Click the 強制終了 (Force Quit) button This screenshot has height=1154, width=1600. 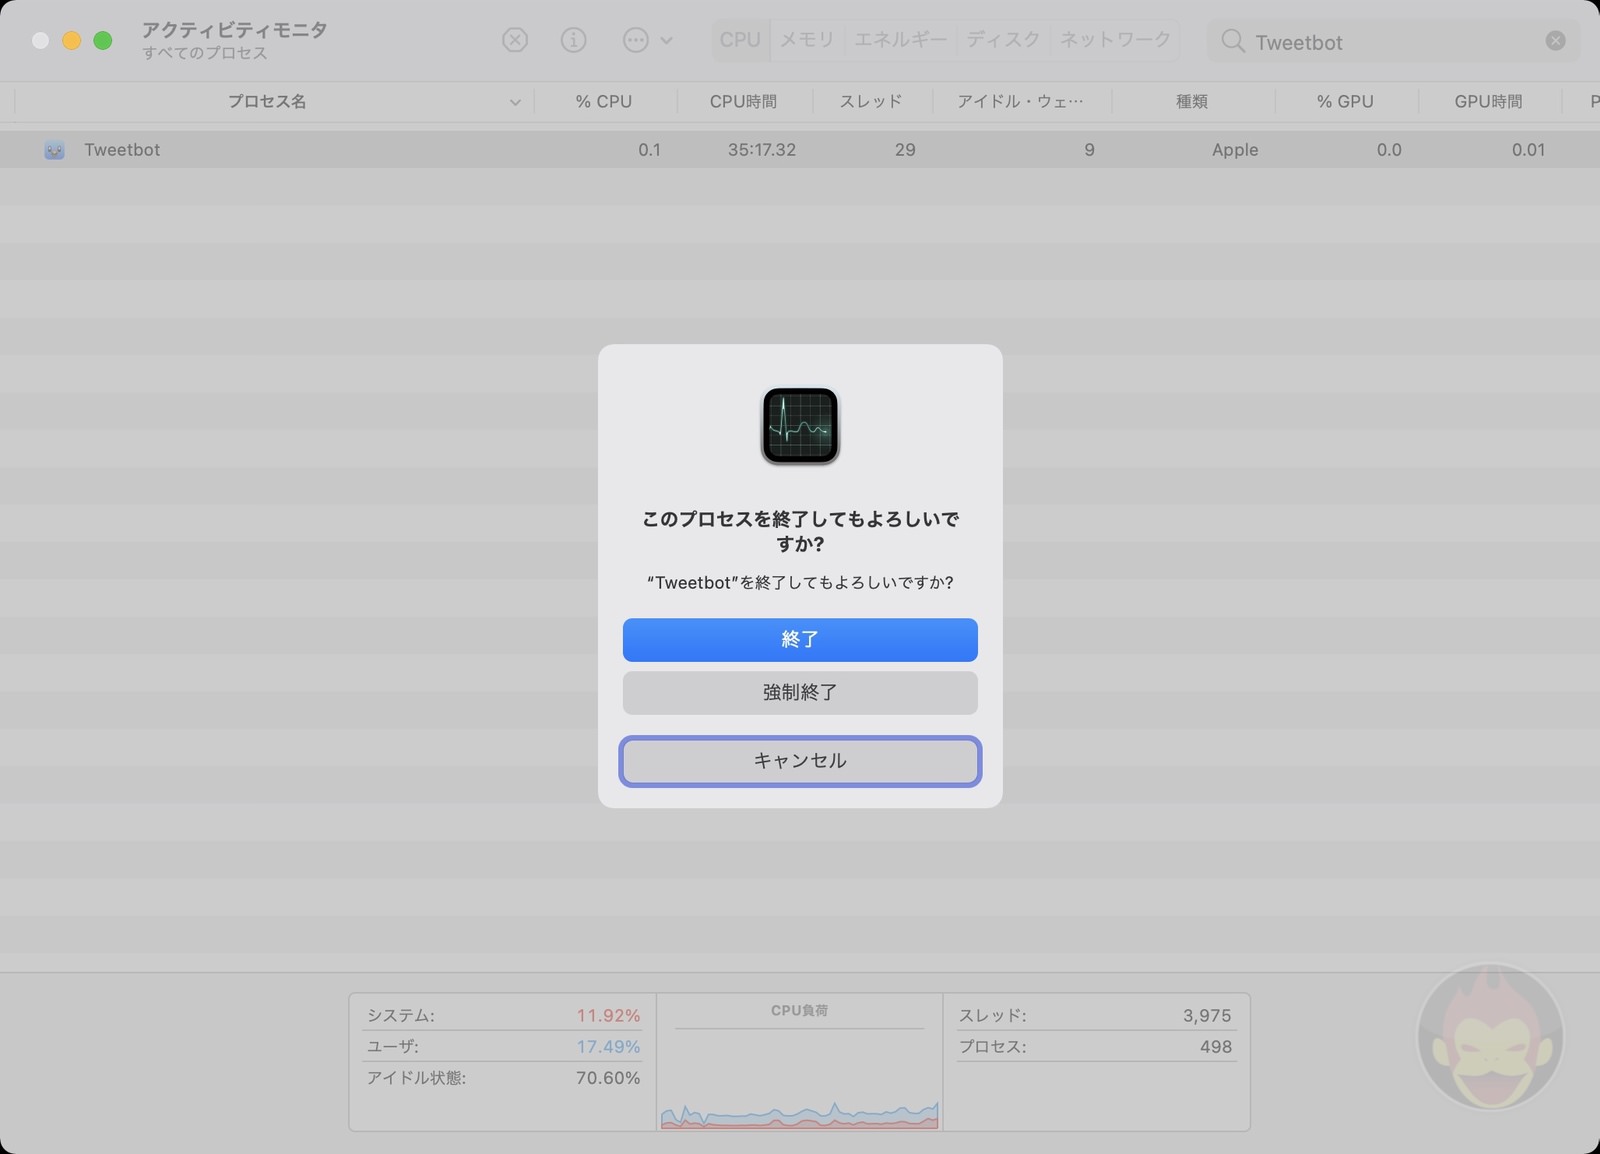800,692
